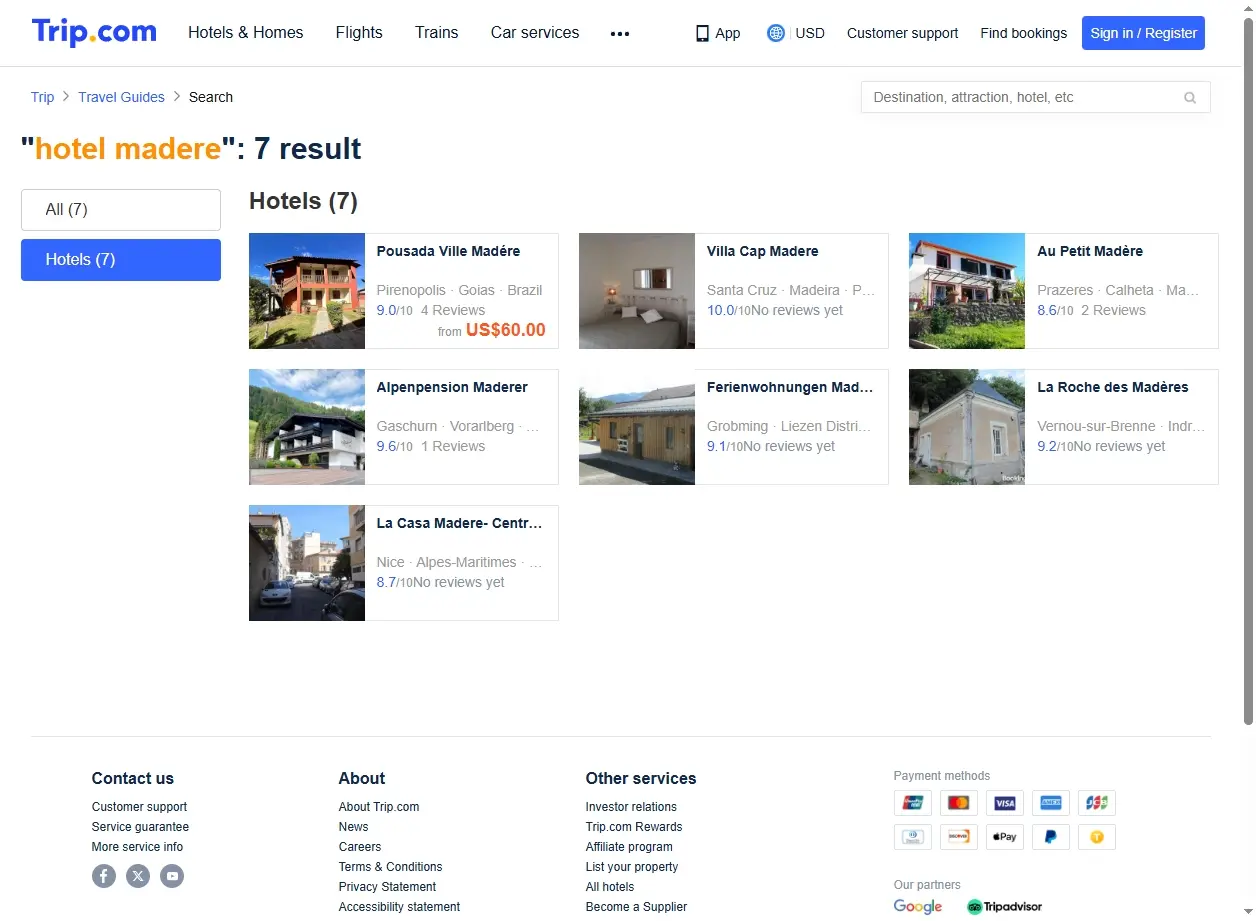Open the Hotels & Homes menu
Image resolution: width=1256 pixels, height=921 pixels.
[x=246, y=33]
